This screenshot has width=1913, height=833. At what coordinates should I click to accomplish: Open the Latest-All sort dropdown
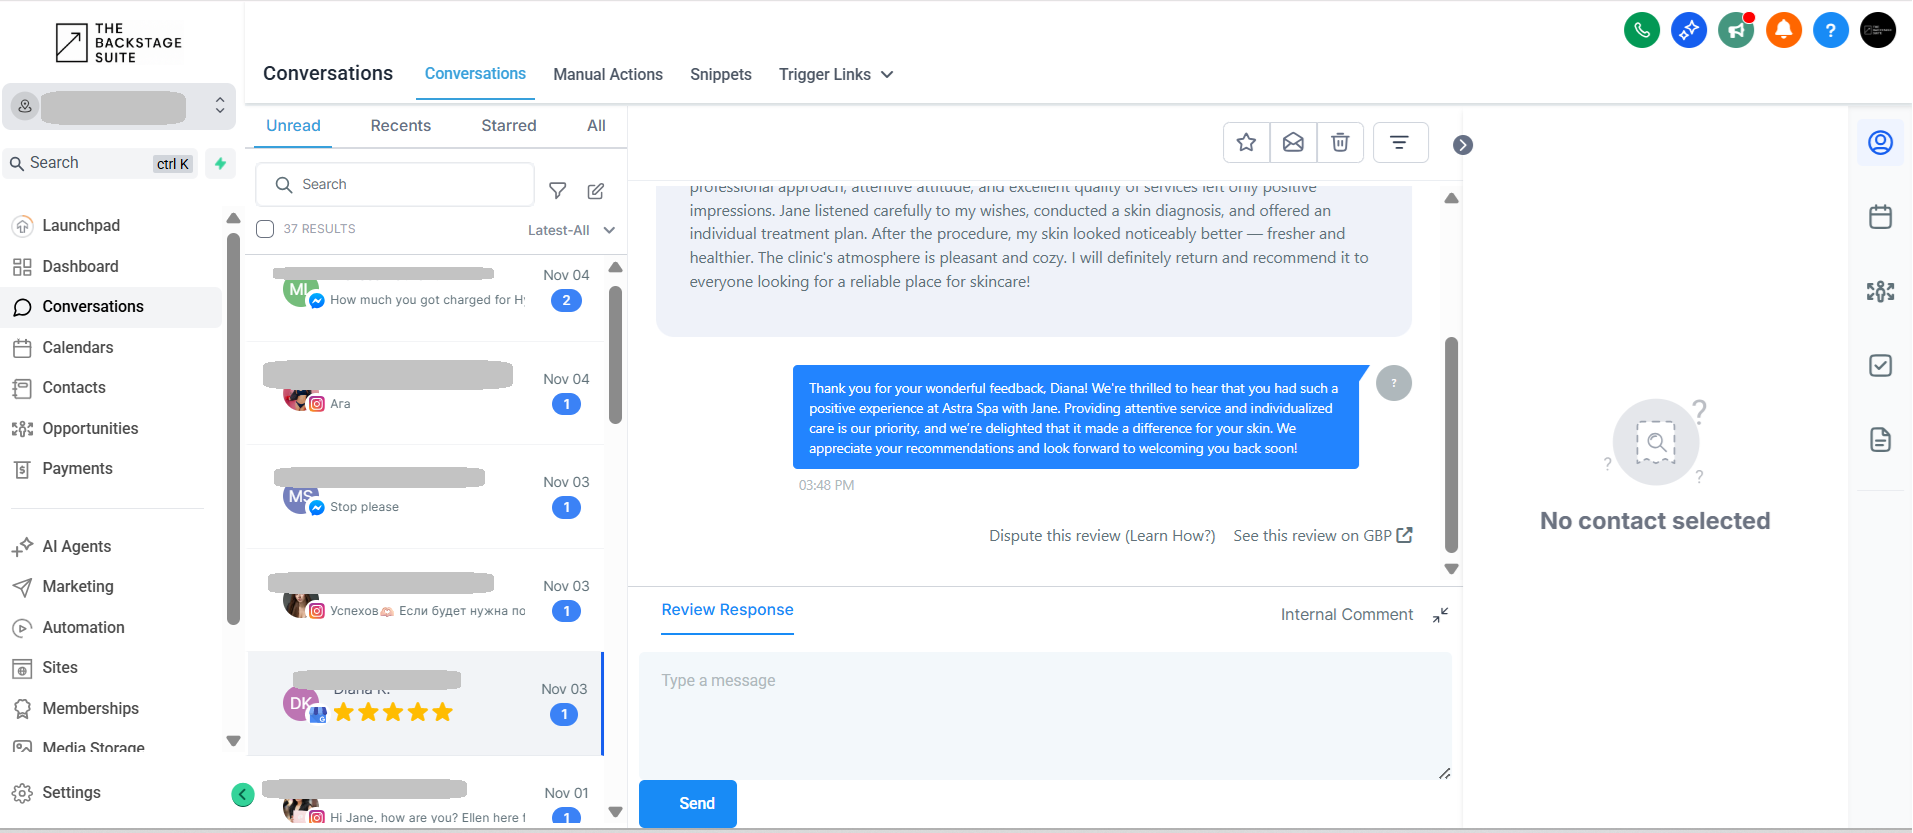pyautogui.click(x=571, y=230)
